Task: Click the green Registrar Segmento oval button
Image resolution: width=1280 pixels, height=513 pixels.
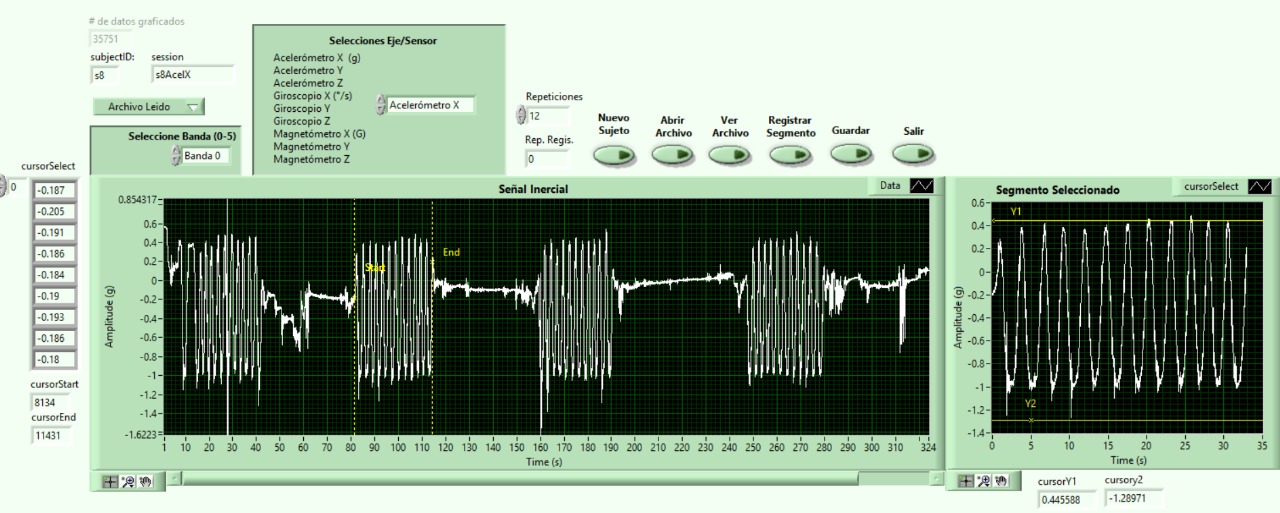Action: [790, 154]
